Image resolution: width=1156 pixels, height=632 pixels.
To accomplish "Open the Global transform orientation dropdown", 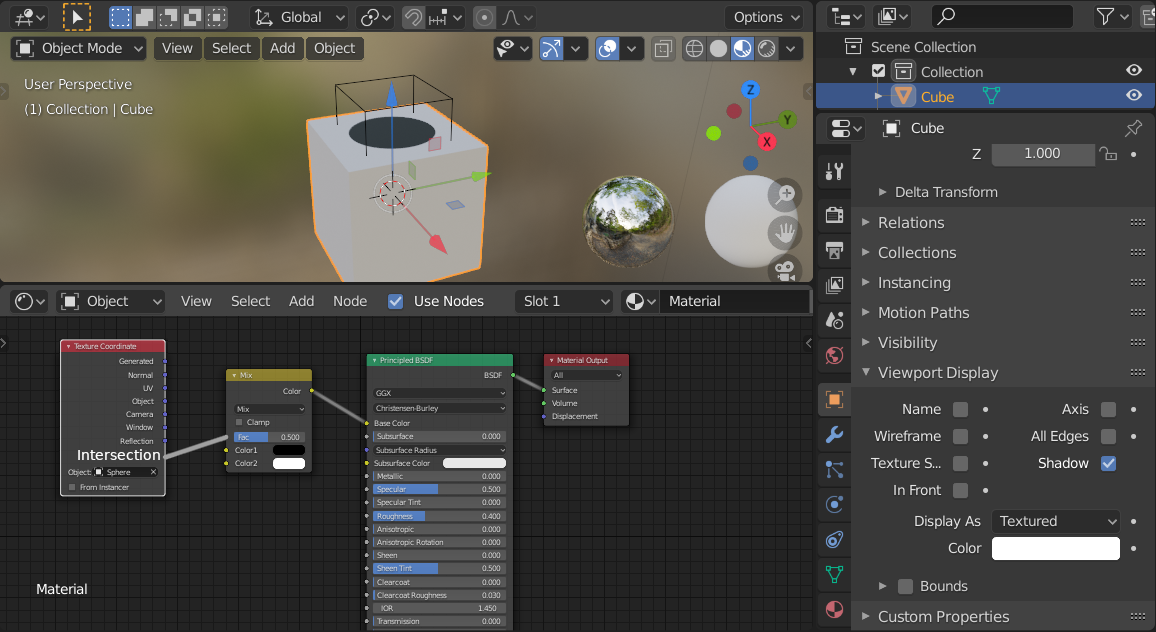I will [x=299, y=17].
